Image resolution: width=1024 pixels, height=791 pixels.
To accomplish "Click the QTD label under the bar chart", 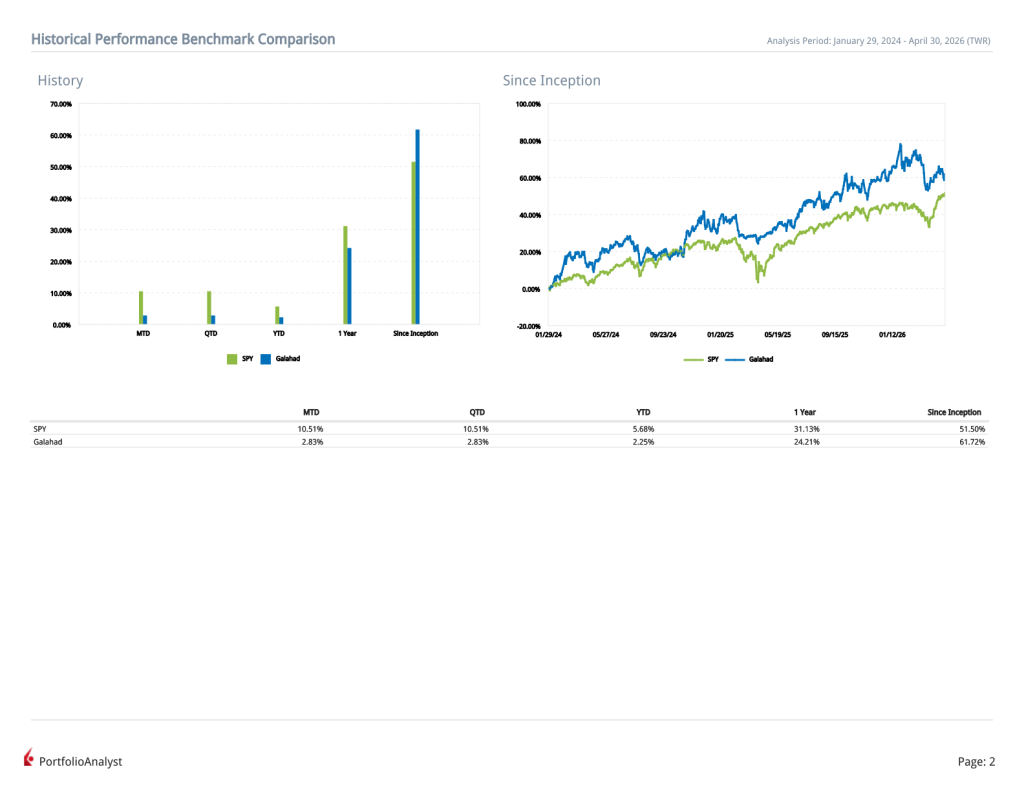I will (210, 333).
